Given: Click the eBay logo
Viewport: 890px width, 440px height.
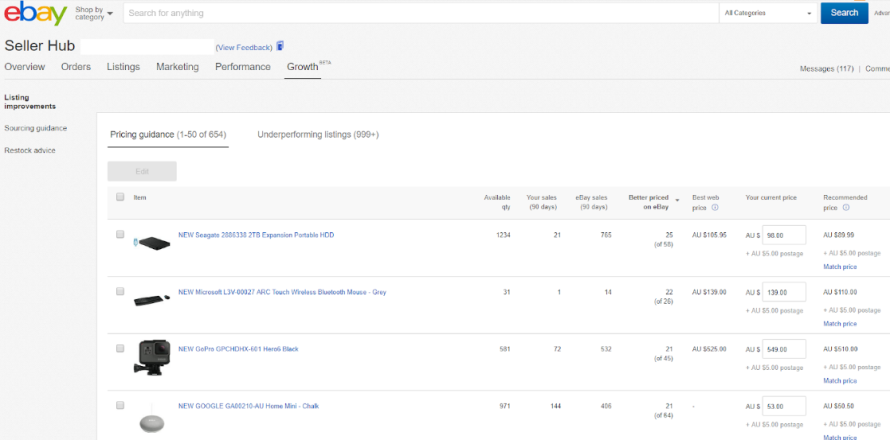Looking at the screenshot, I should 35,13.
